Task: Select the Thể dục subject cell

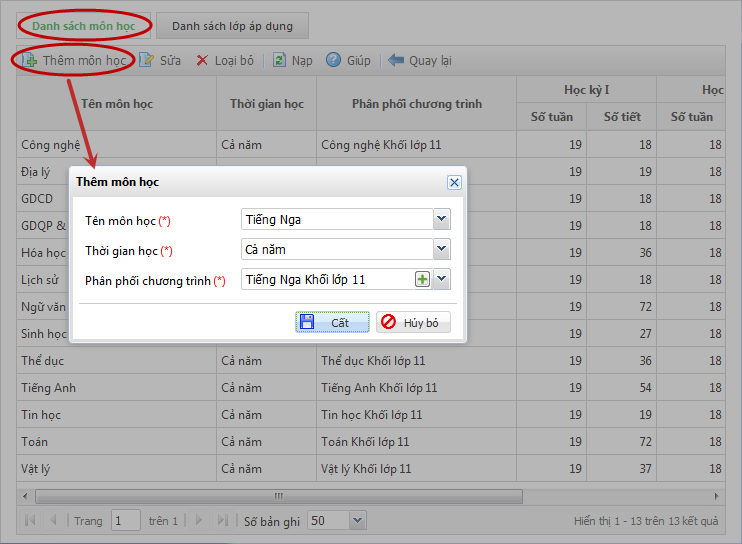Action: pos(116,360)
